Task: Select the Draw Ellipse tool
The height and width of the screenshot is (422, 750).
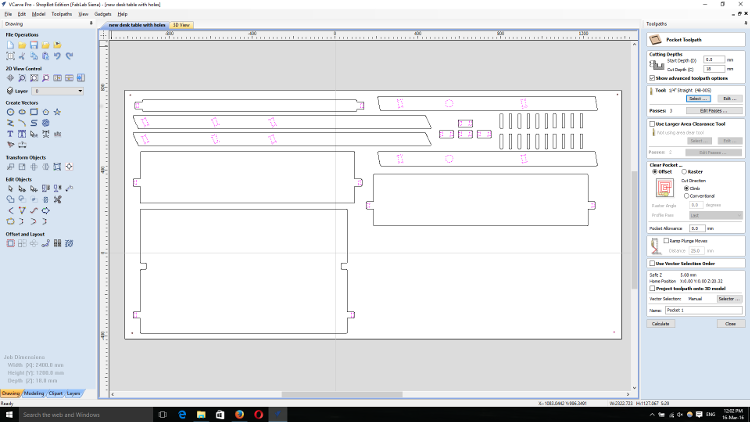Action: click(22, 112)
